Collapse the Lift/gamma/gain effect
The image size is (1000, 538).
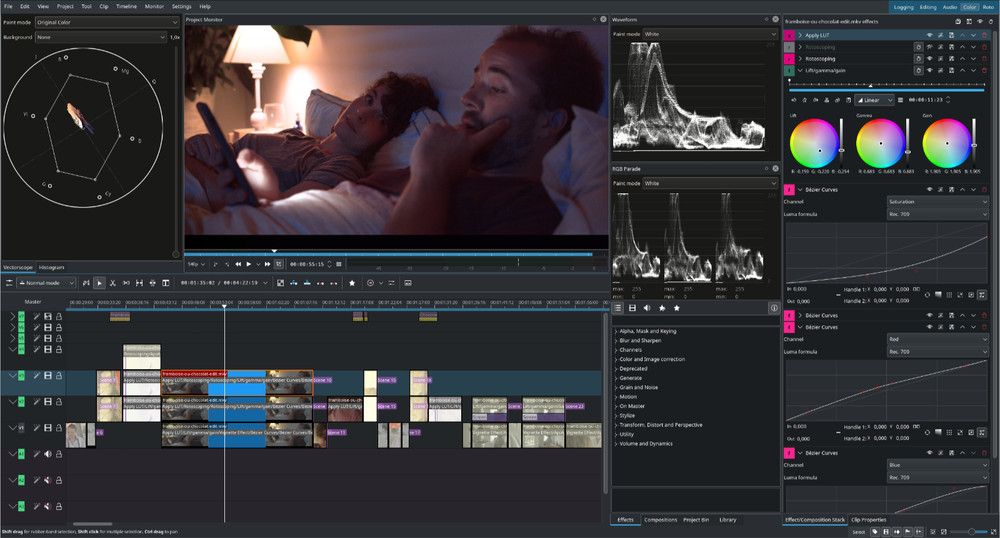pos(800,70)
